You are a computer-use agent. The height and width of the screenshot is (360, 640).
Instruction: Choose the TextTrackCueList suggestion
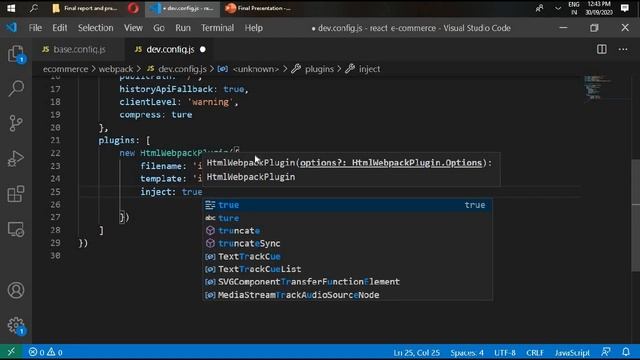tap(347, 269)
